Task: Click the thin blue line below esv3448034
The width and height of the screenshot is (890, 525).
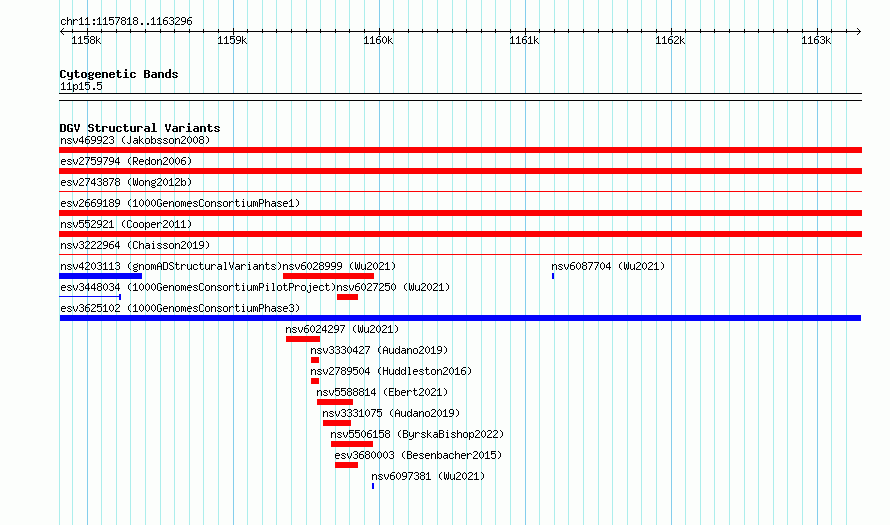Action: [x=90, y=297]
